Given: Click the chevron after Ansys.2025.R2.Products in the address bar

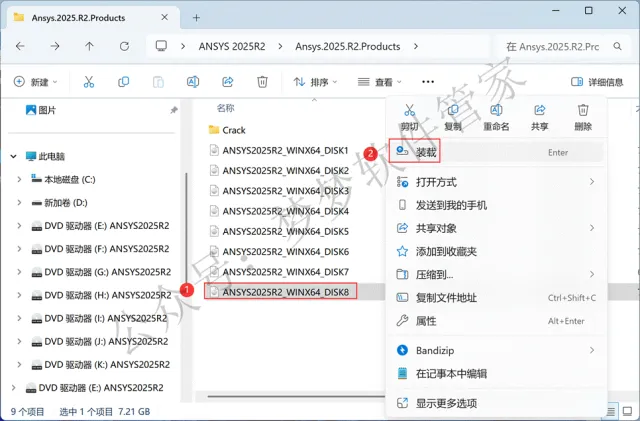Looking at the screenshot, I should tap(416, 46).
